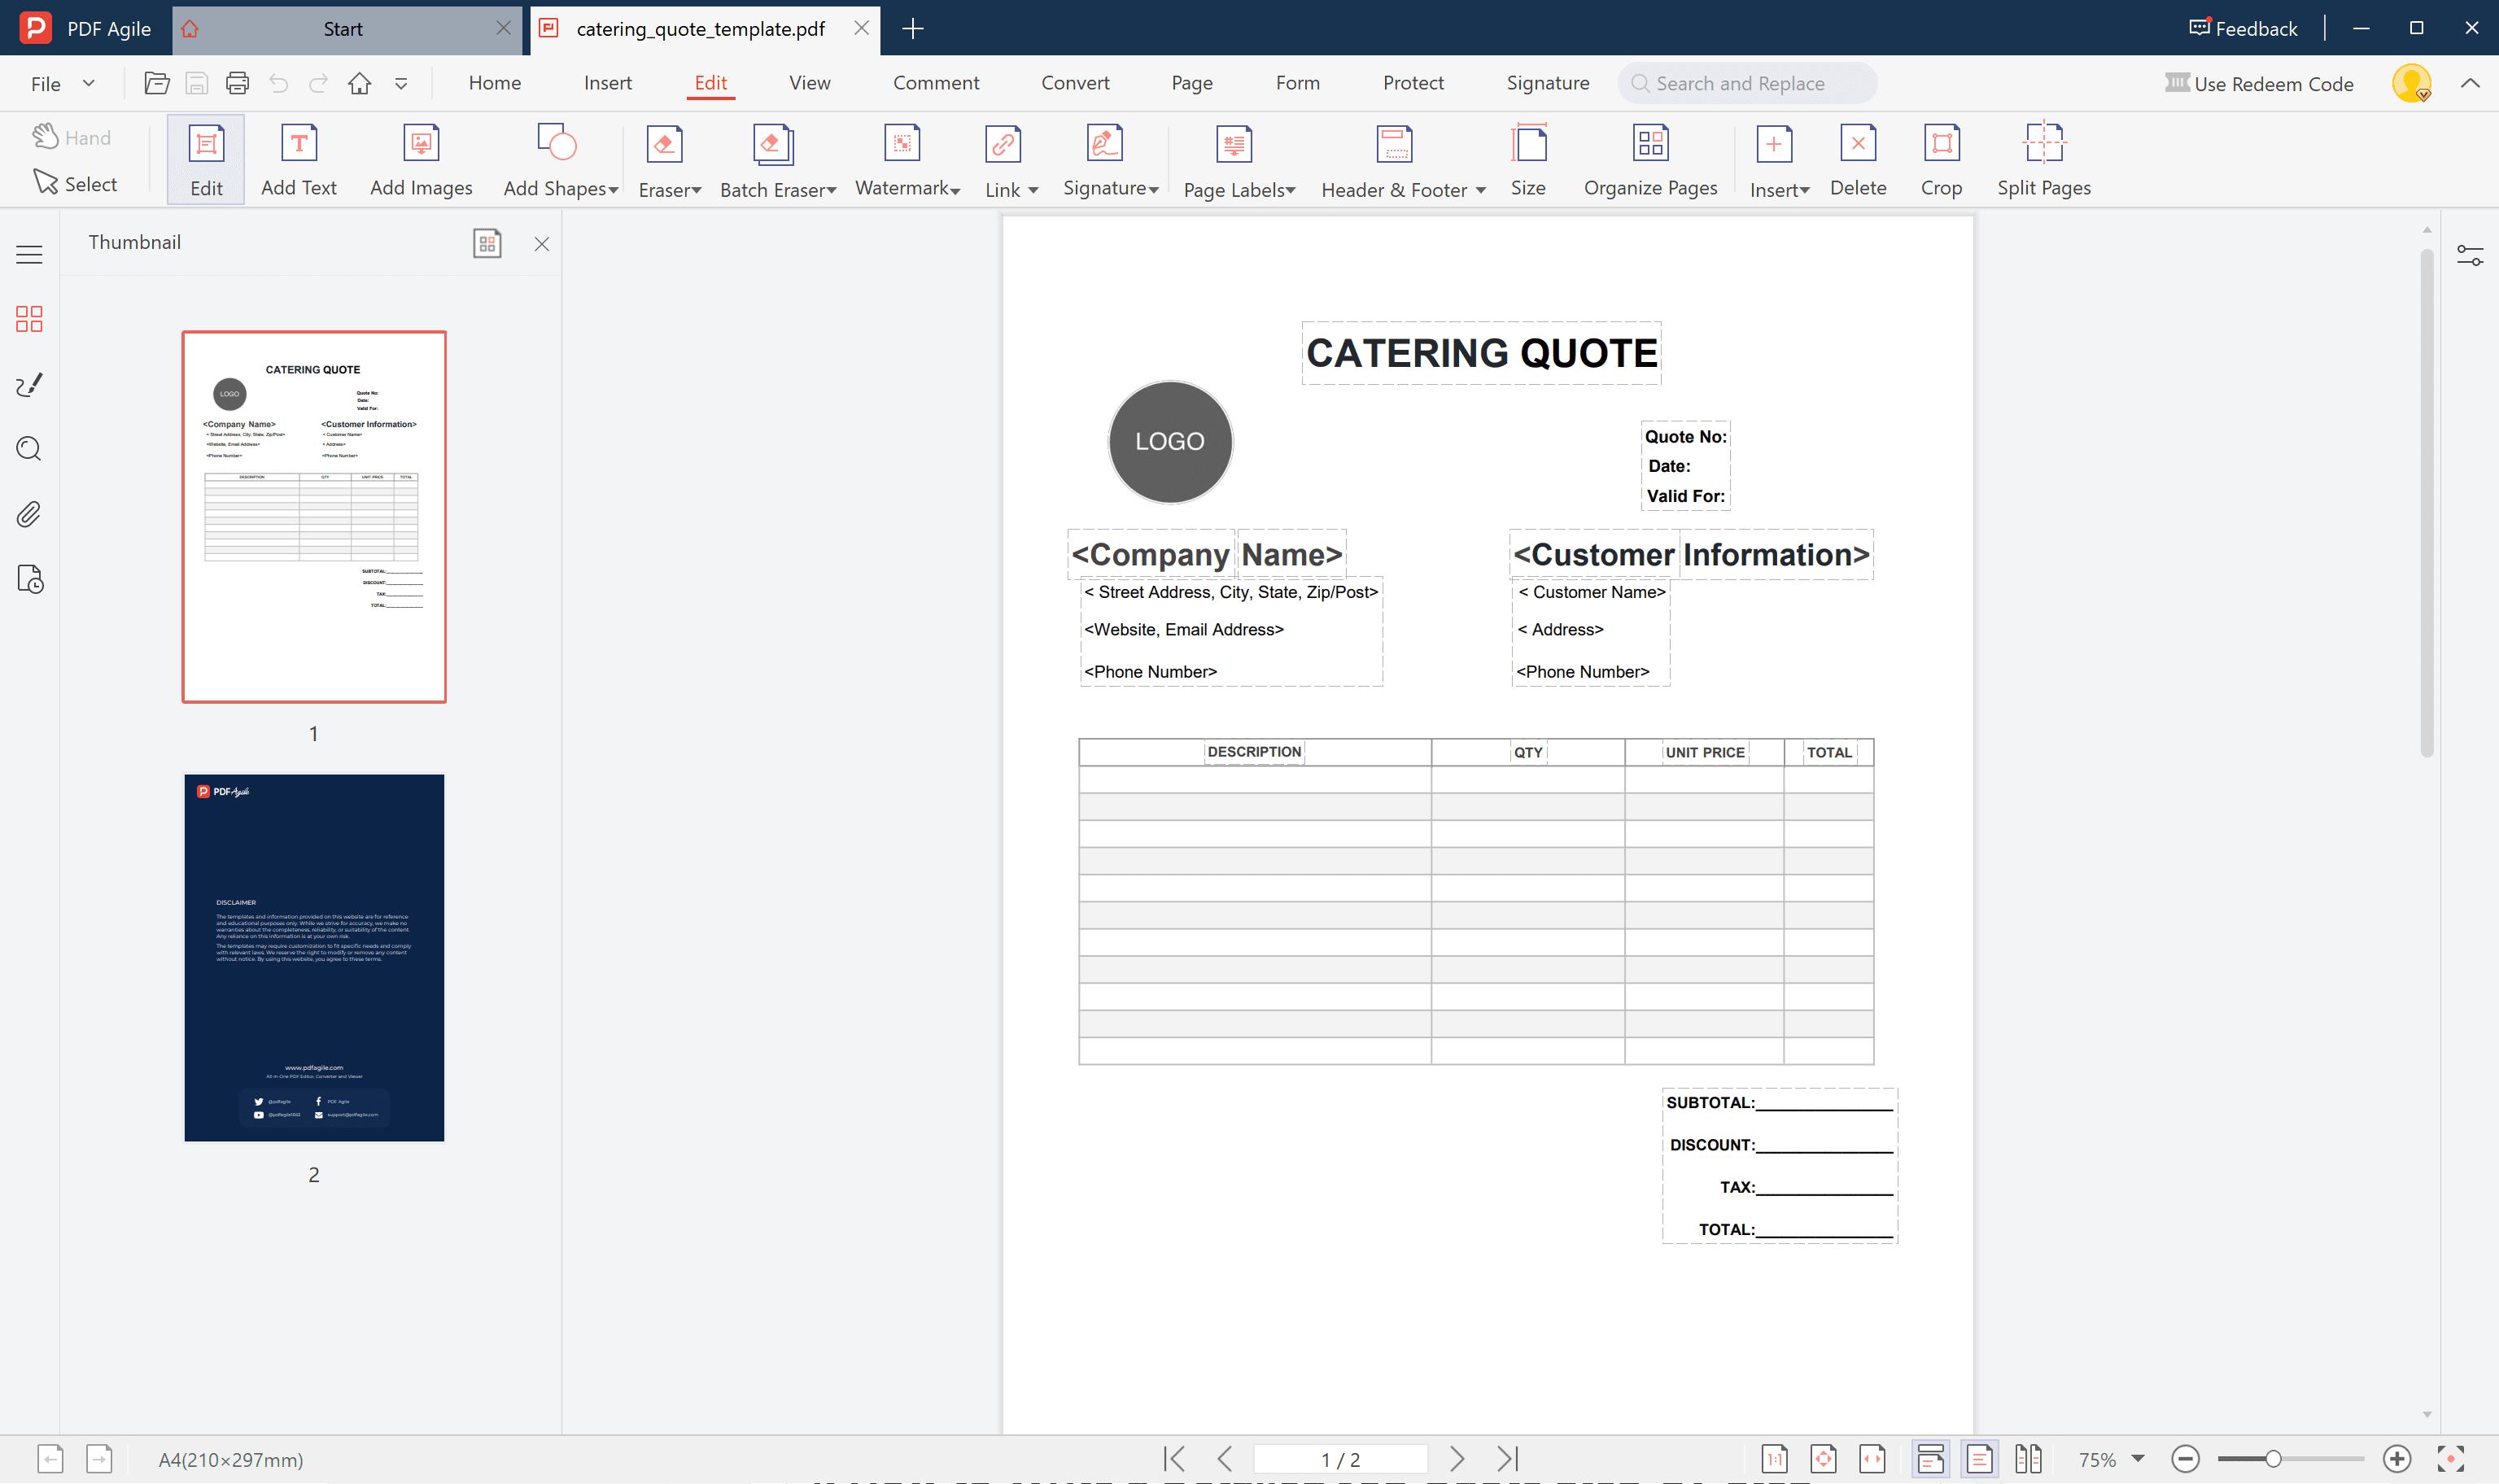Toggle two-page facing view mode

click(2030, 1459)
